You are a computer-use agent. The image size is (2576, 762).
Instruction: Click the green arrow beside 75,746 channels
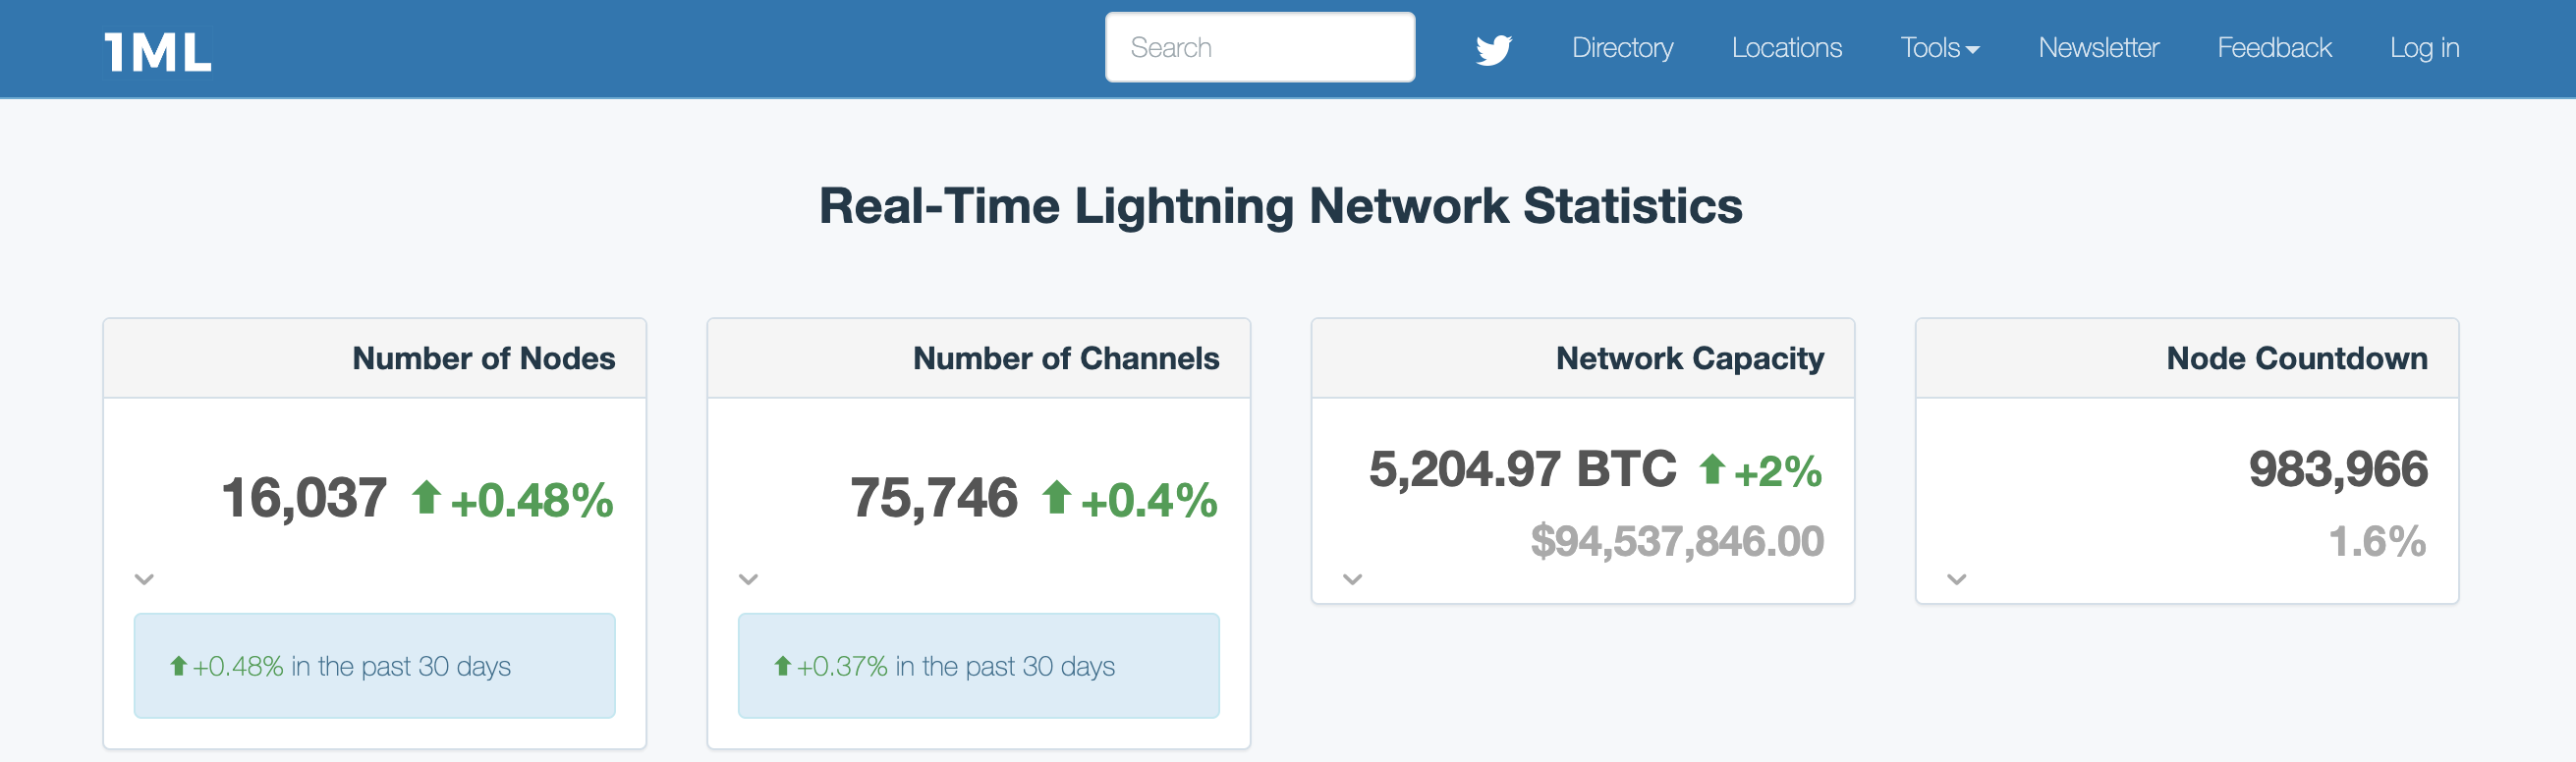point(1057,497)
